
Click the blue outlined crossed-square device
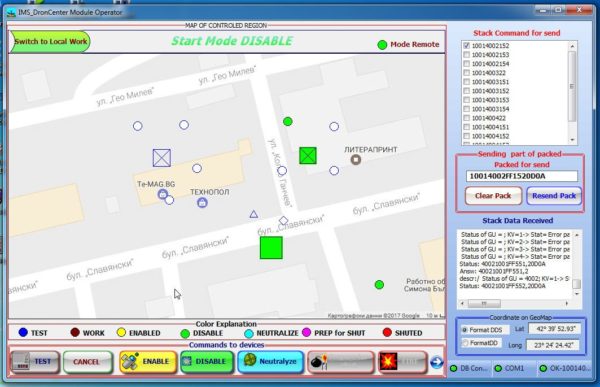point(162,158)
